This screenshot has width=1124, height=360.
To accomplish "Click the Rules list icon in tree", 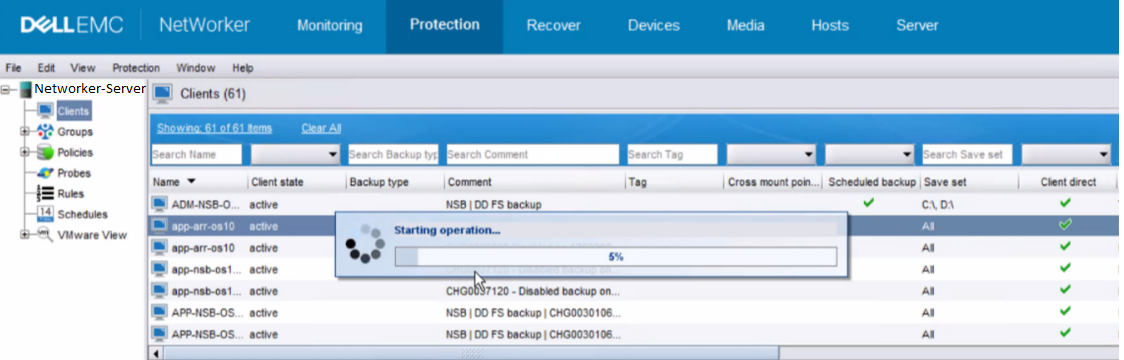I will click(45, 194).
